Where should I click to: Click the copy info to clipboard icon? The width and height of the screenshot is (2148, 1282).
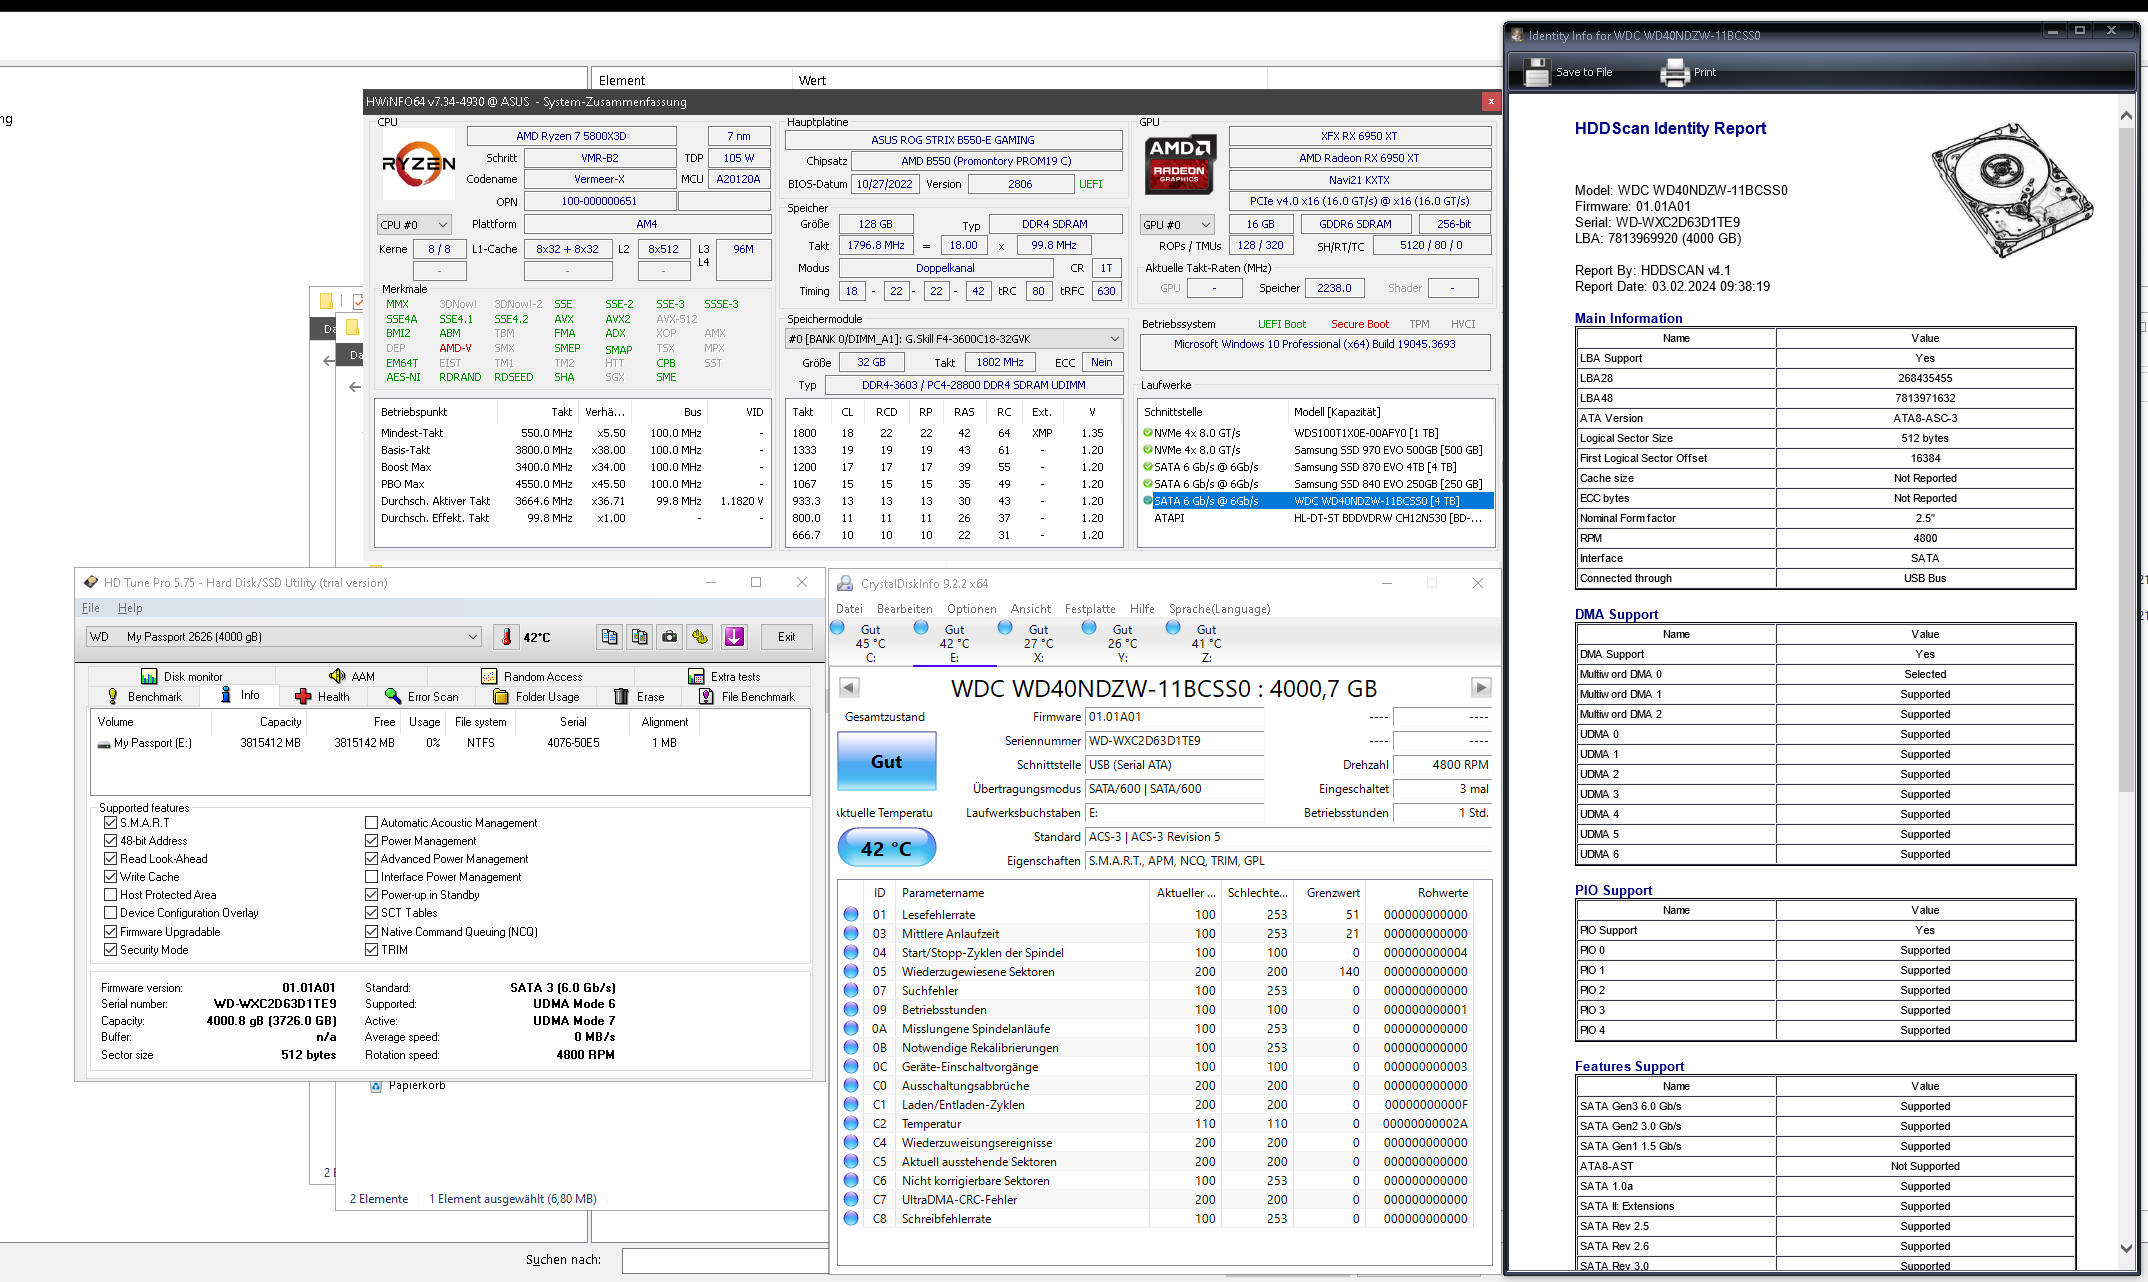click(609, 637)
